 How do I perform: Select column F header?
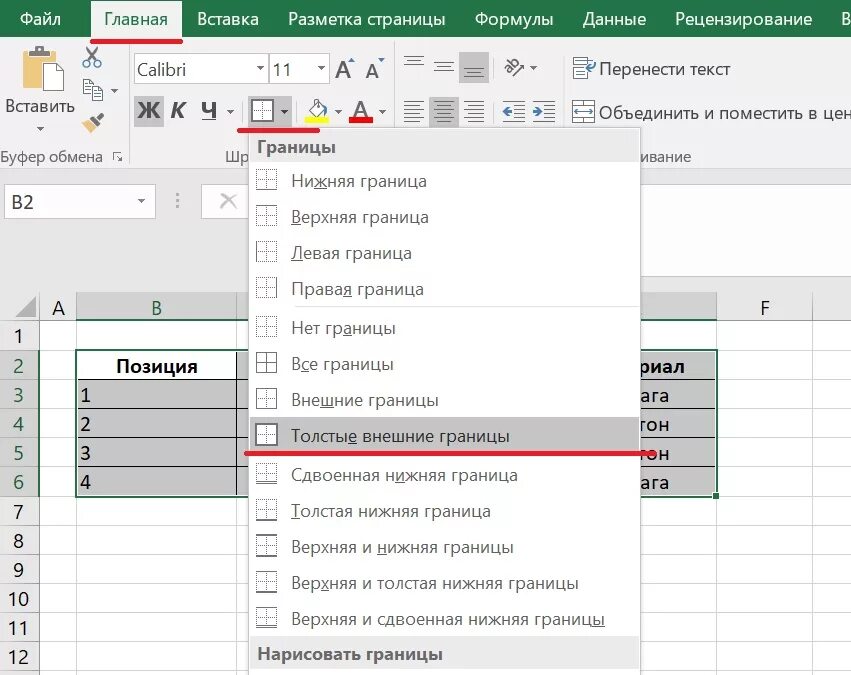[765, 308]
